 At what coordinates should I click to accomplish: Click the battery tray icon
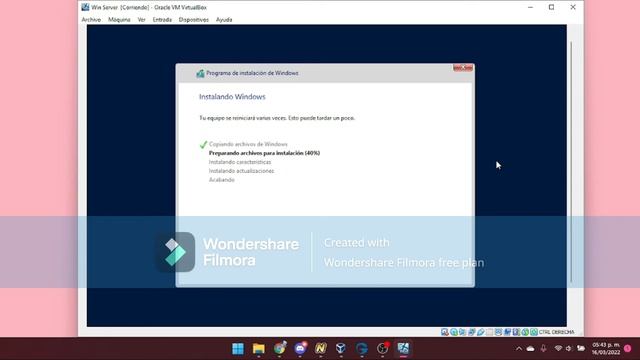pos(581,349)
